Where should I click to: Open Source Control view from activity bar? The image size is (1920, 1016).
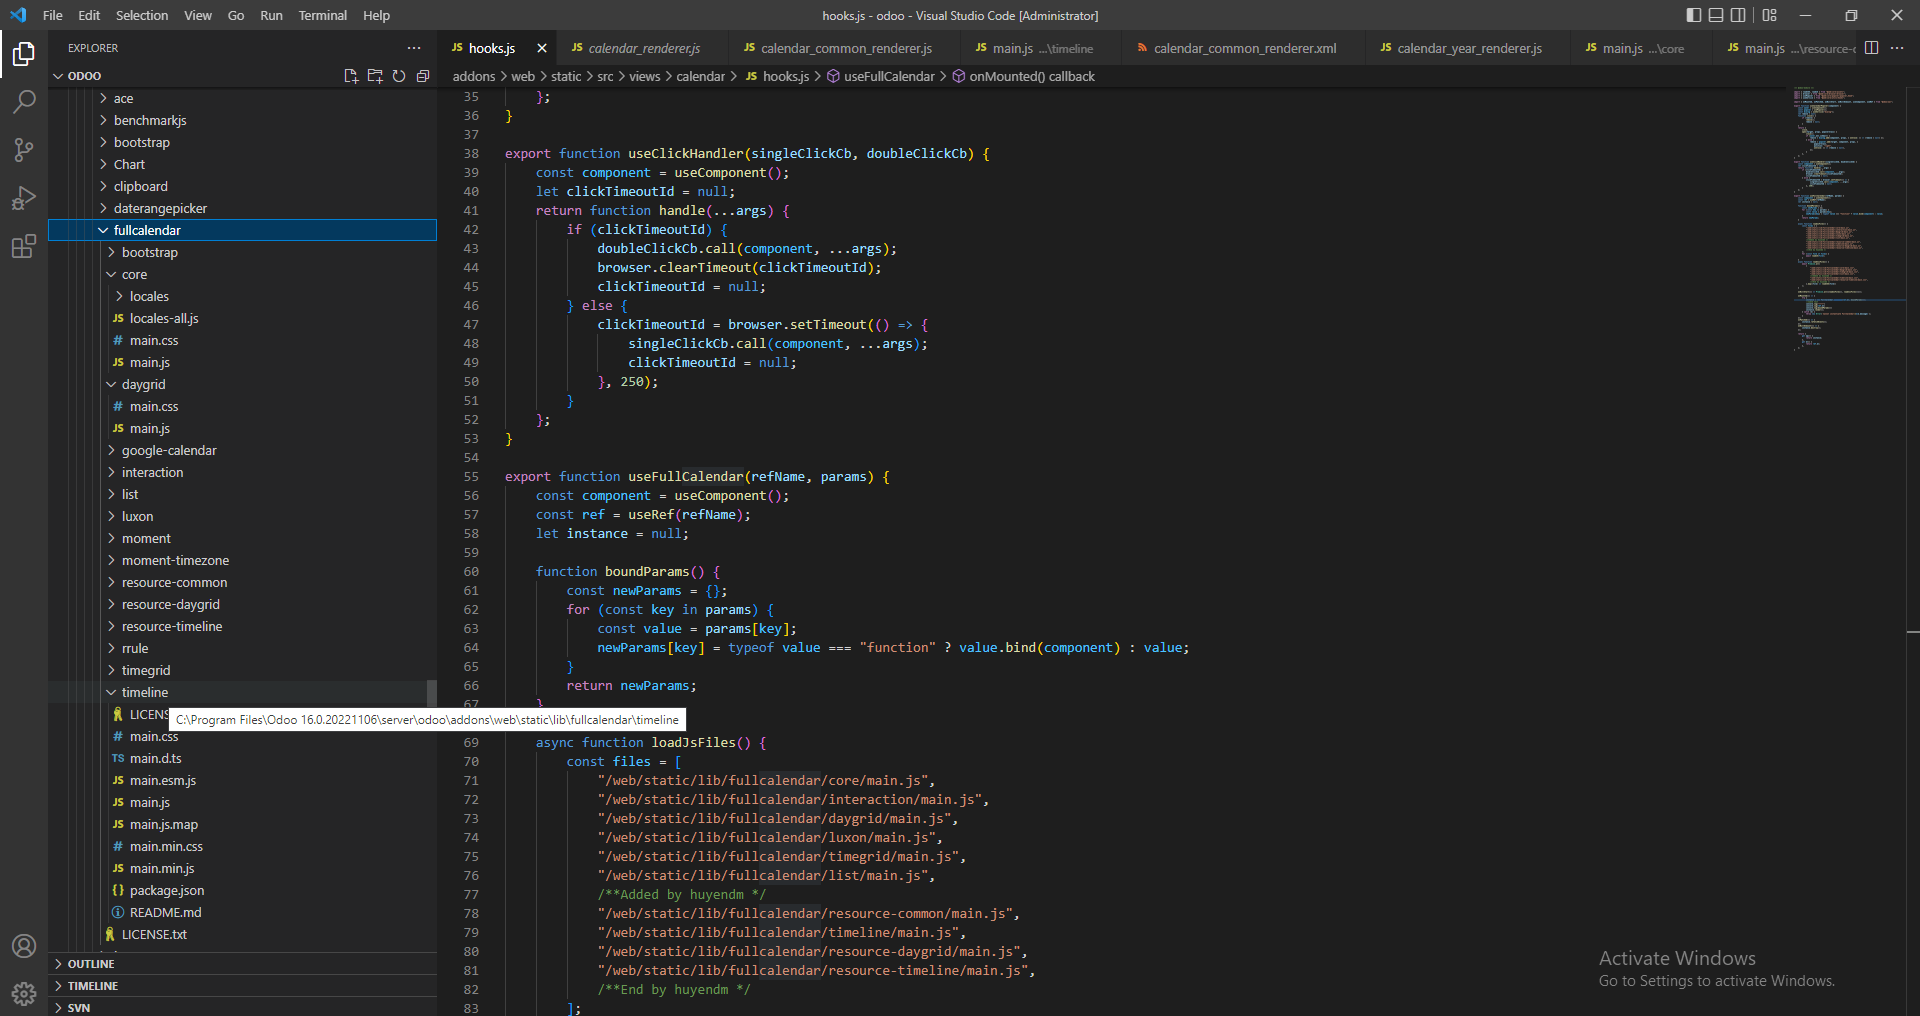click(24, 149)
